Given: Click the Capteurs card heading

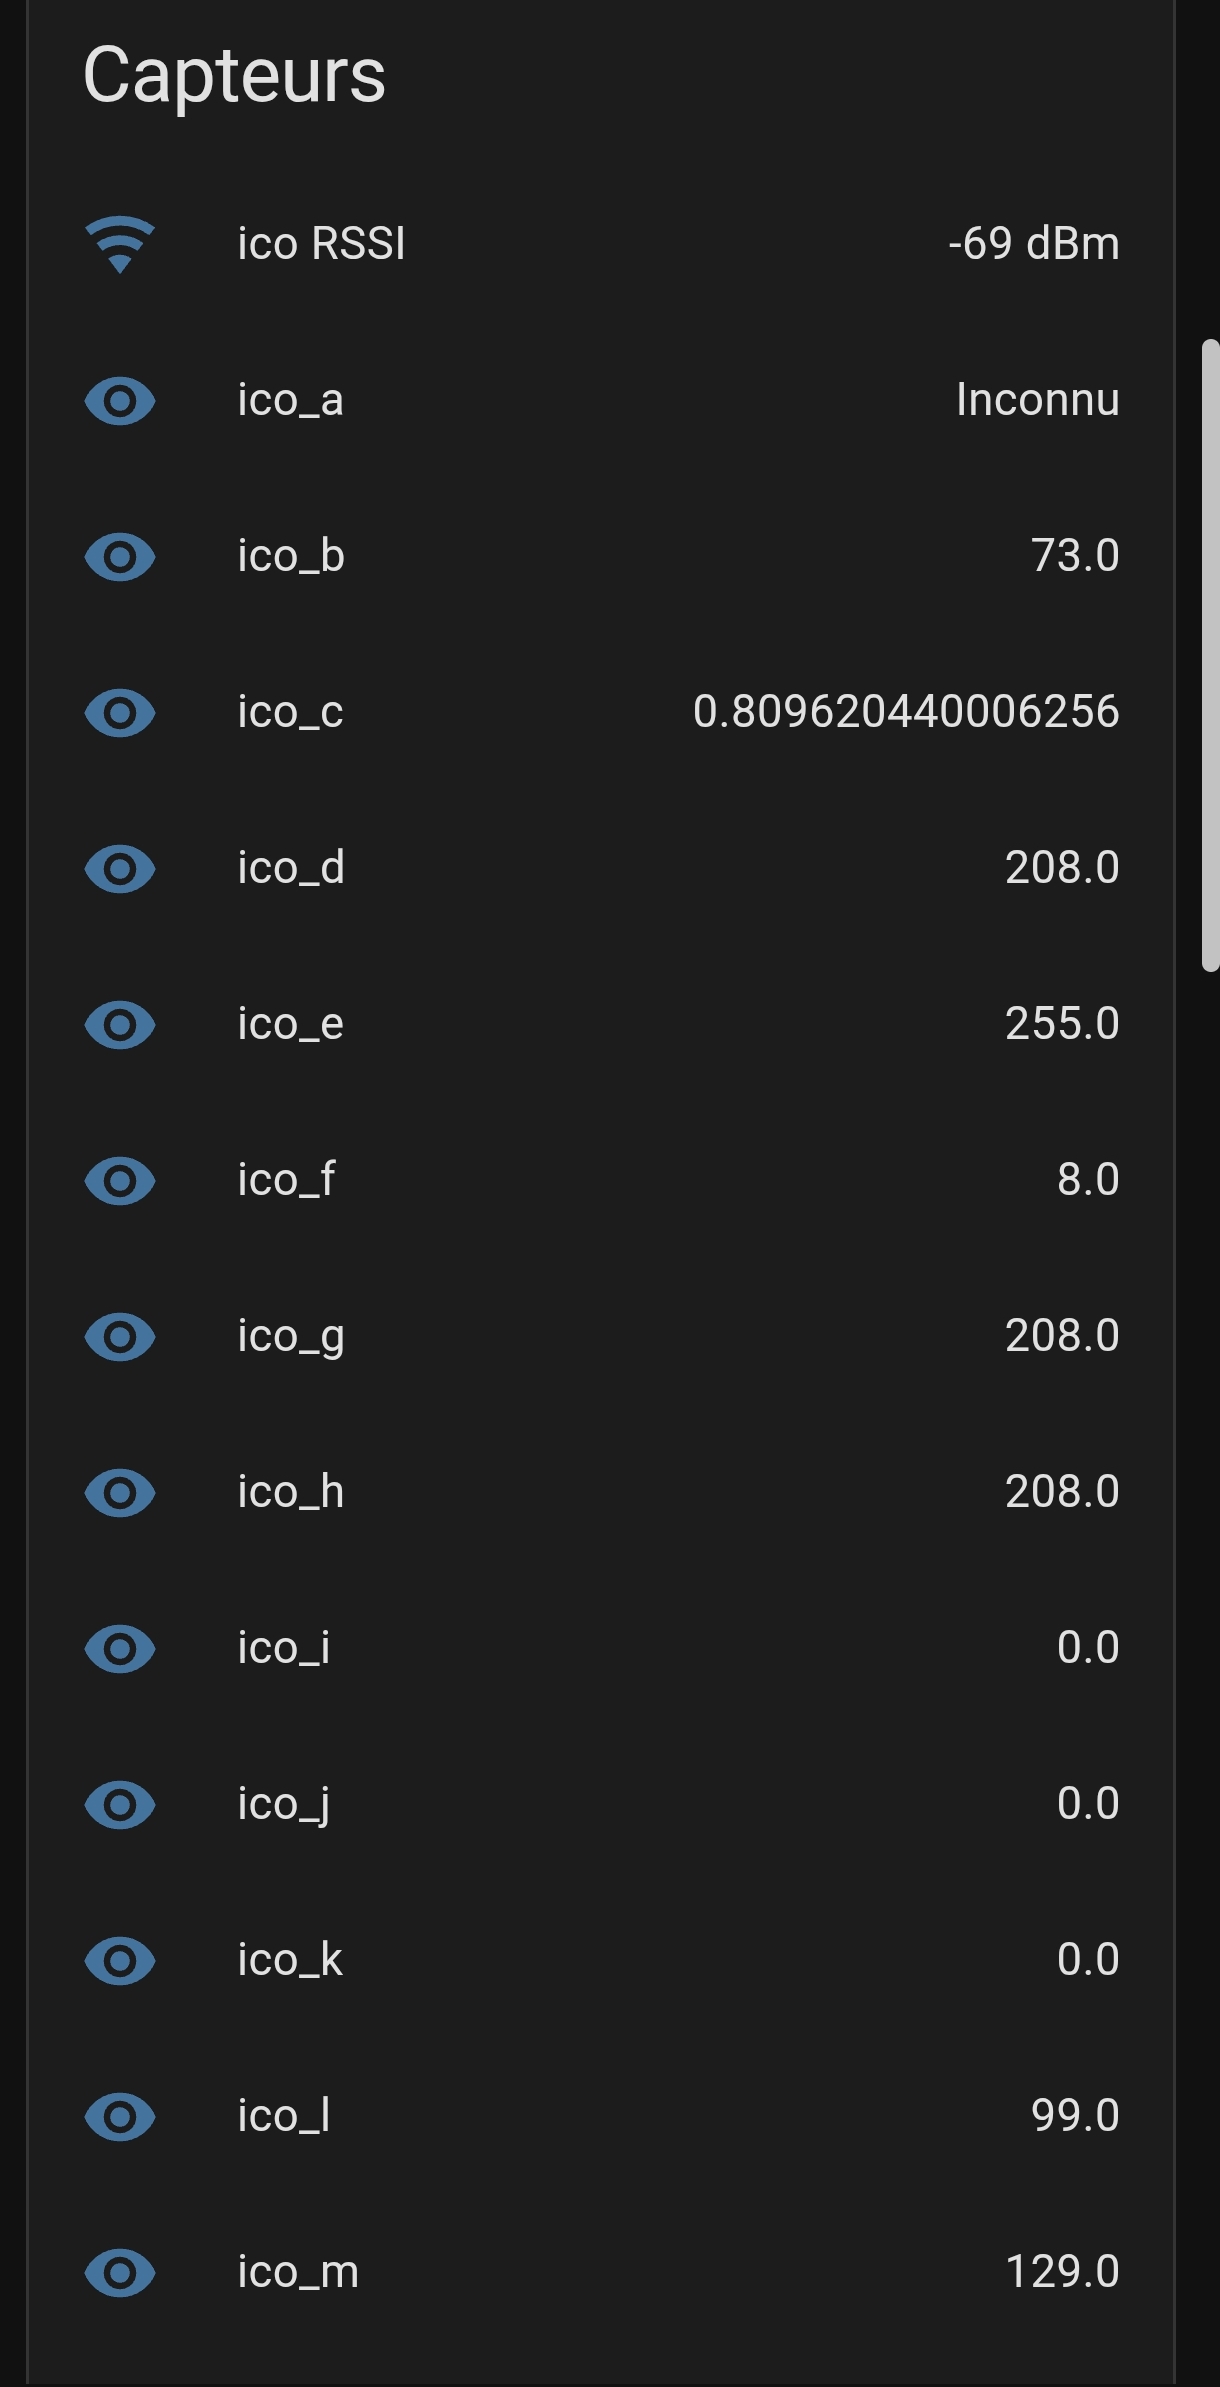Looking at the screenshot, I should coord(234,76).
